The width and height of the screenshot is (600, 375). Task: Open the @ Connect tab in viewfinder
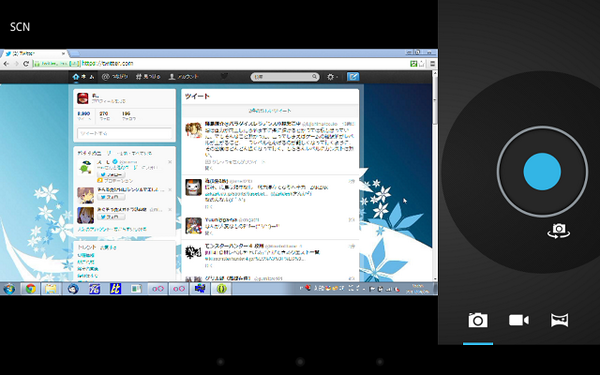coord(115,77)
